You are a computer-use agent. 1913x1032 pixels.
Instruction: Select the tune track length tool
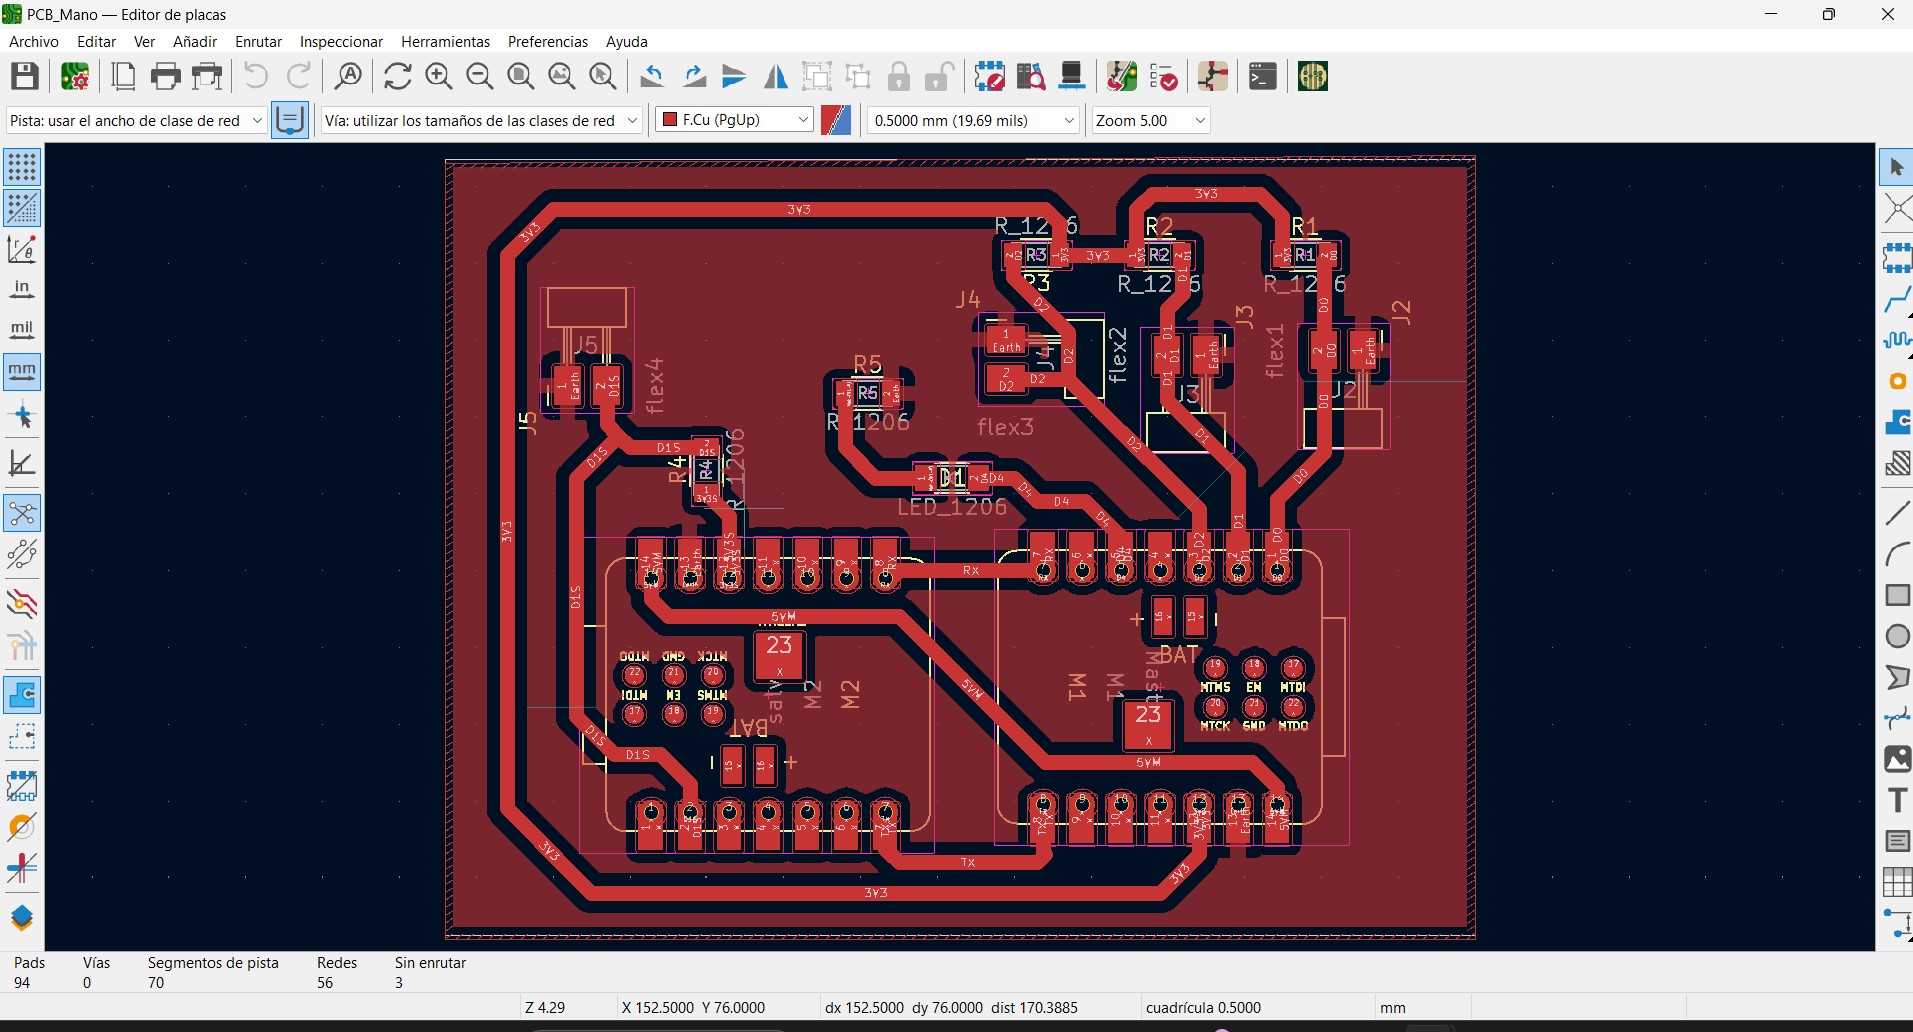[x=1897, y=340]
